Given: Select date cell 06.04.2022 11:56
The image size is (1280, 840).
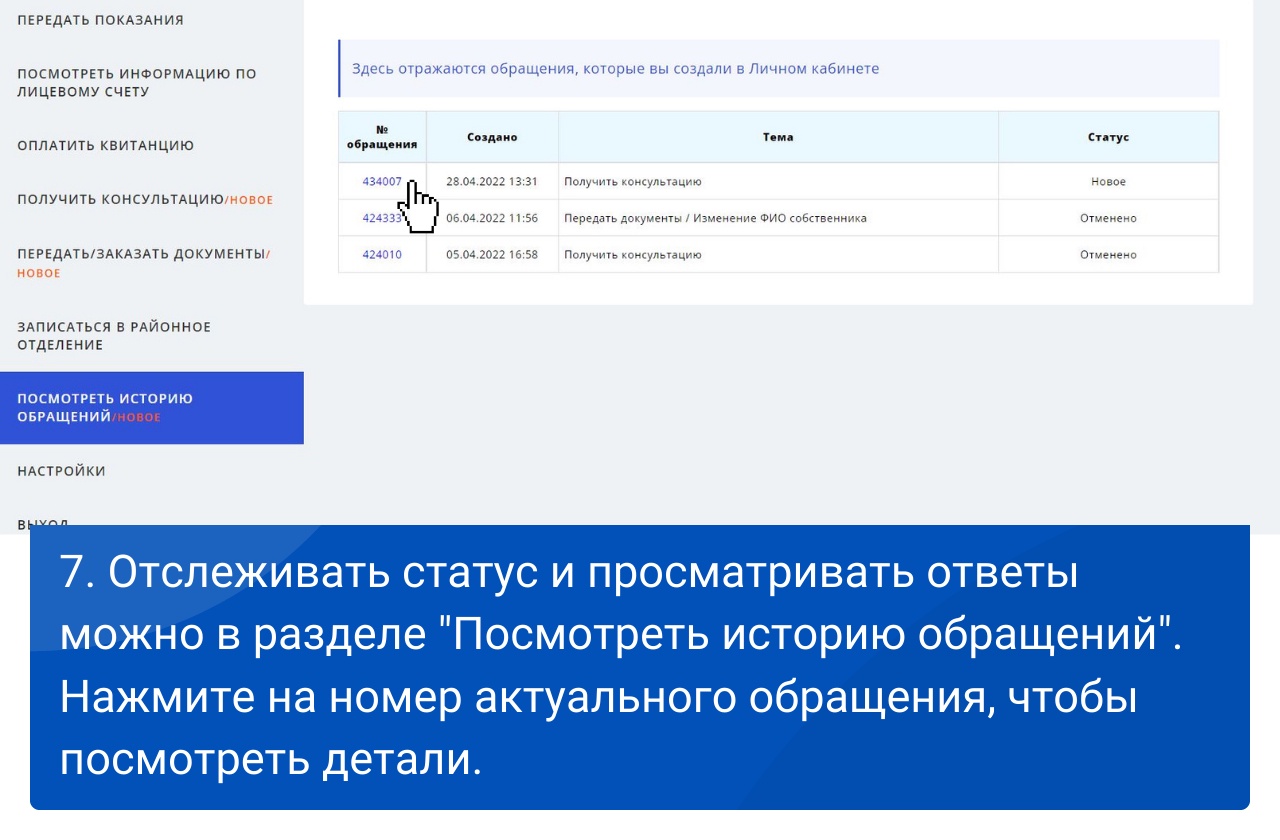Looking at the screenshot, I should click(x=492, y=218).
